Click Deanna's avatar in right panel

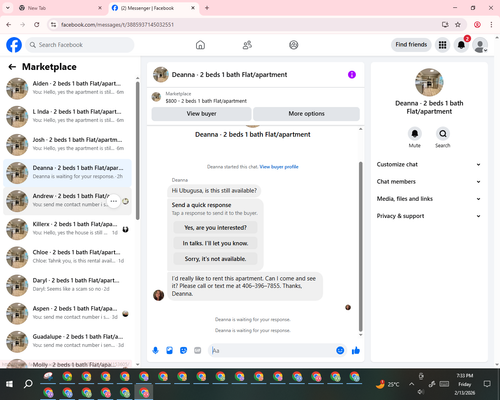[429, 82]
